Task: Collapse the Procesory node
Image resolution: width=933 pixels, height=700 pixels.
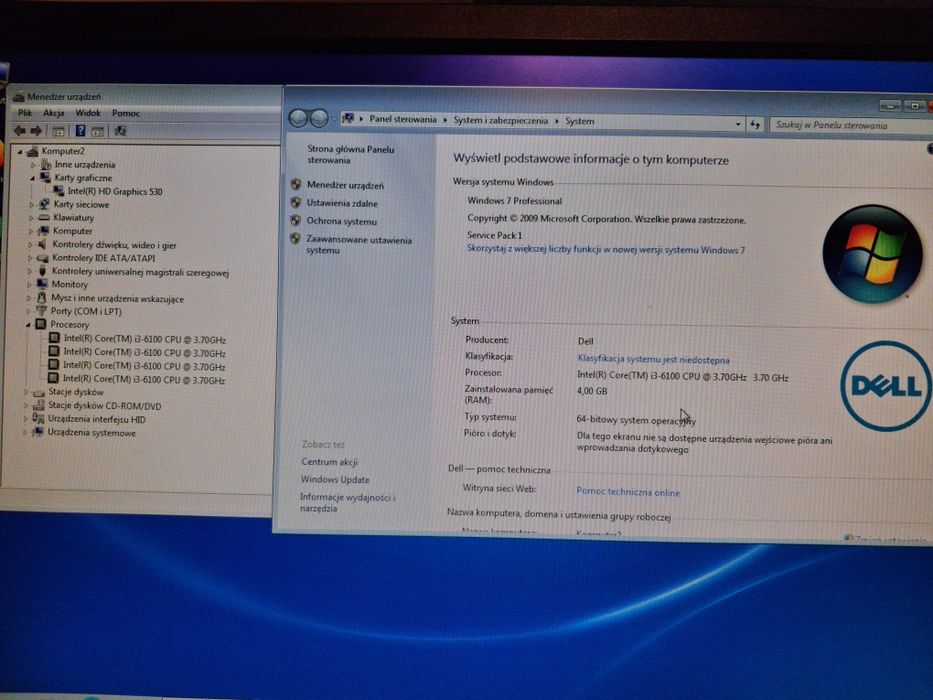Action: click(28, 325)
